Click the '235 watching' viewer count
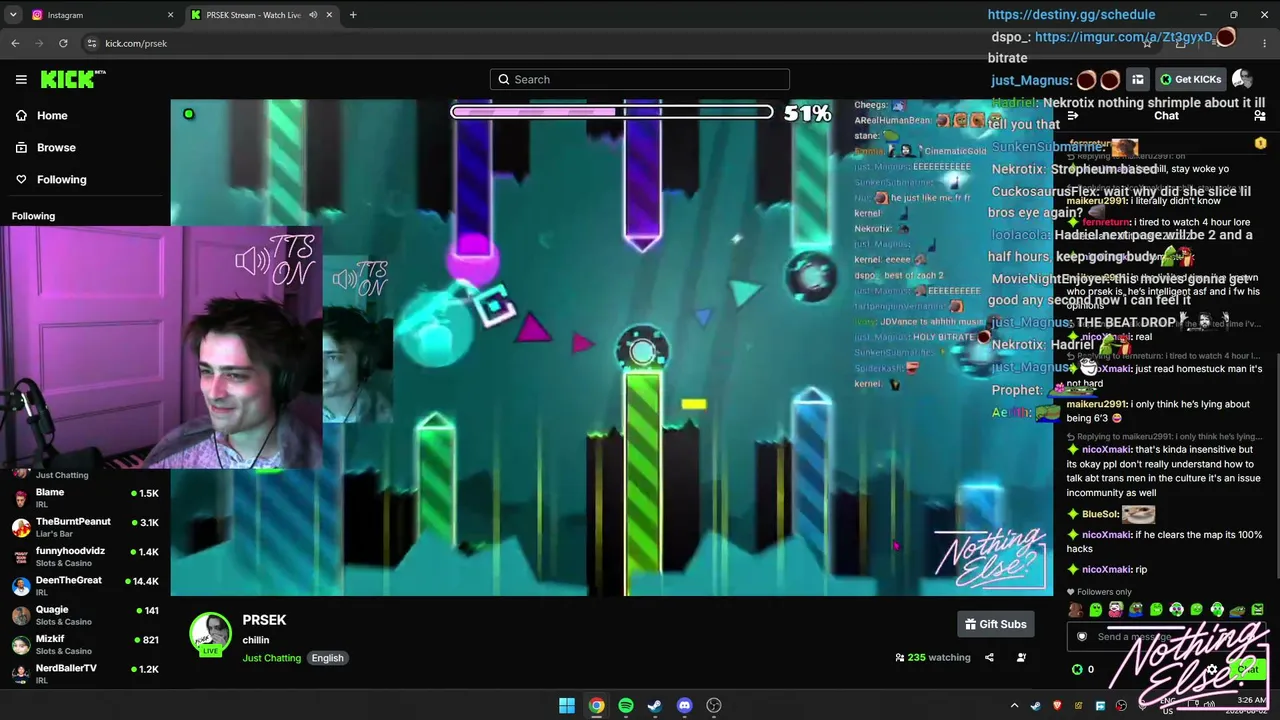 point(933,657)
